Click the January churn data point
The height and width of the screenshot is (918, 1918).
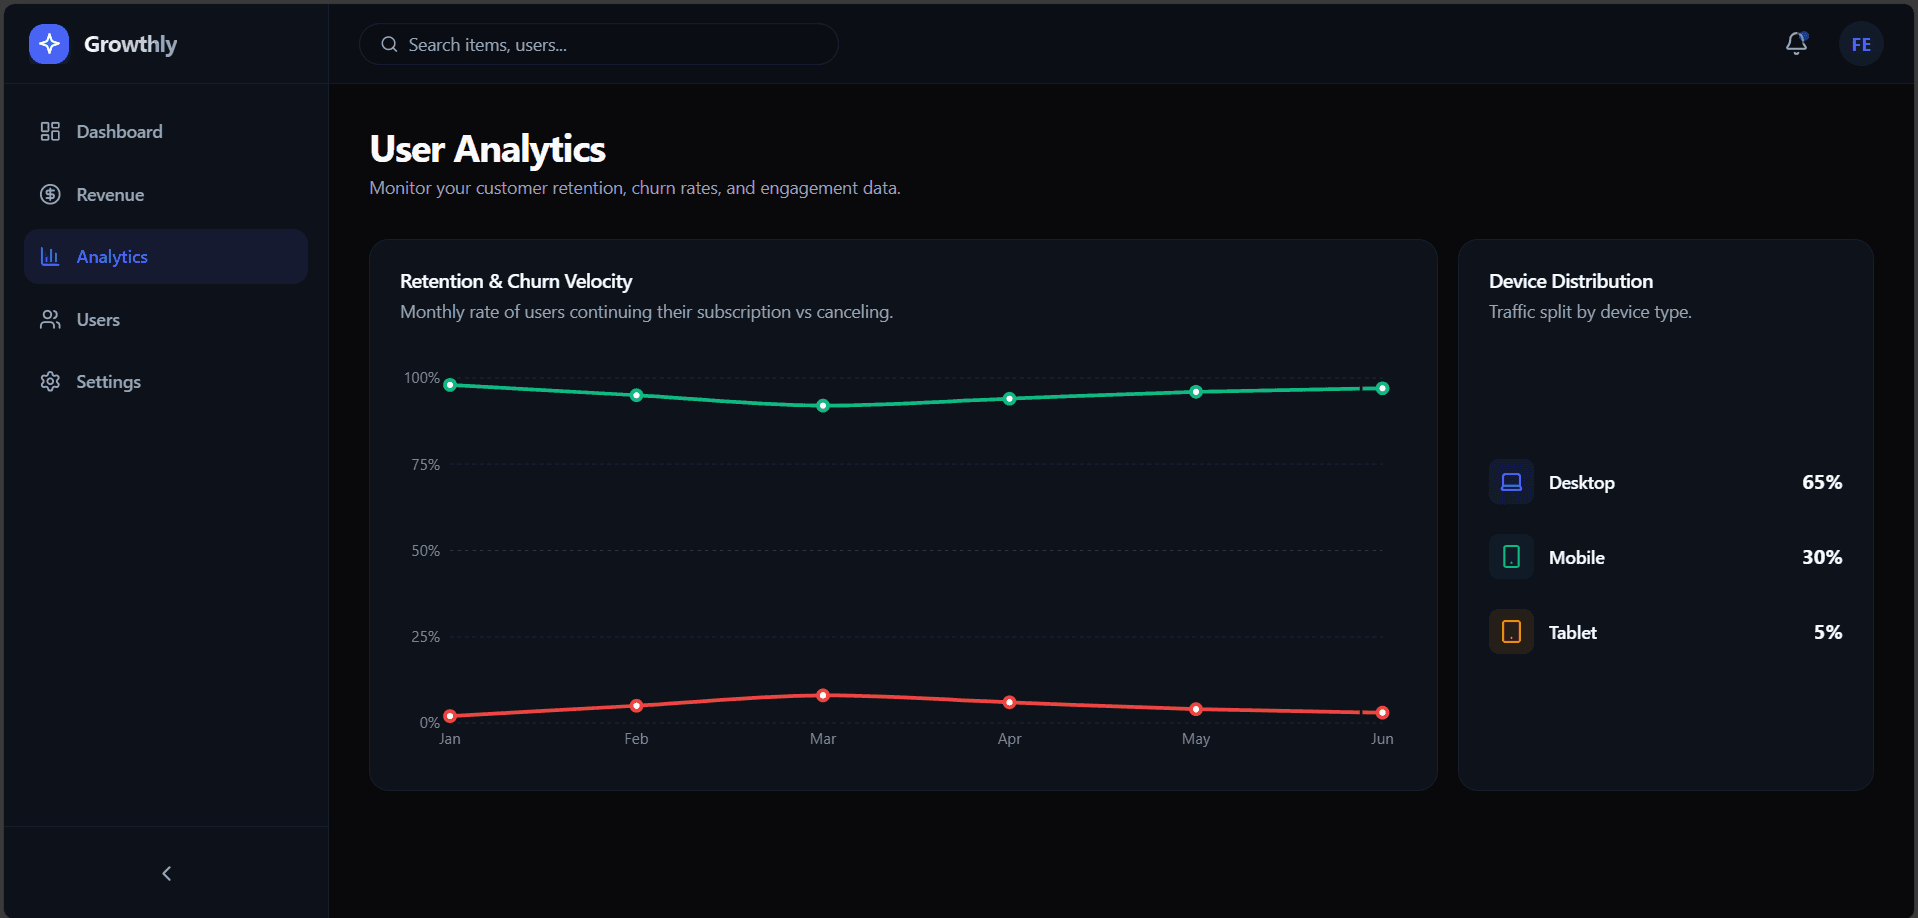[x=450, y=716]
